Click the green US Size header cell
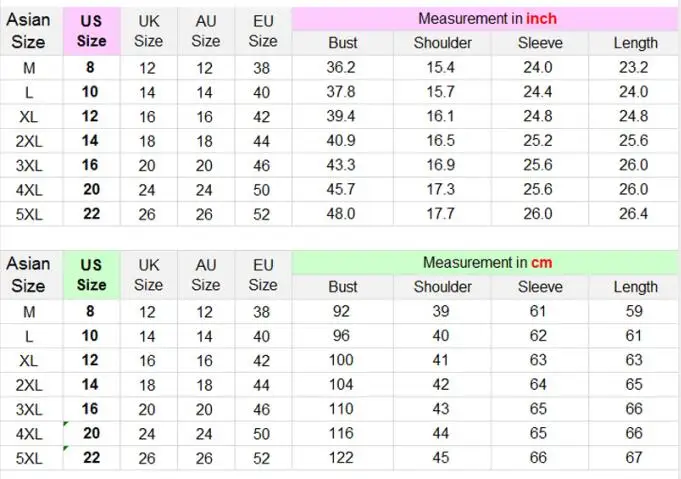The width and height of the screenshot is (681, 479). click(91, 275)
